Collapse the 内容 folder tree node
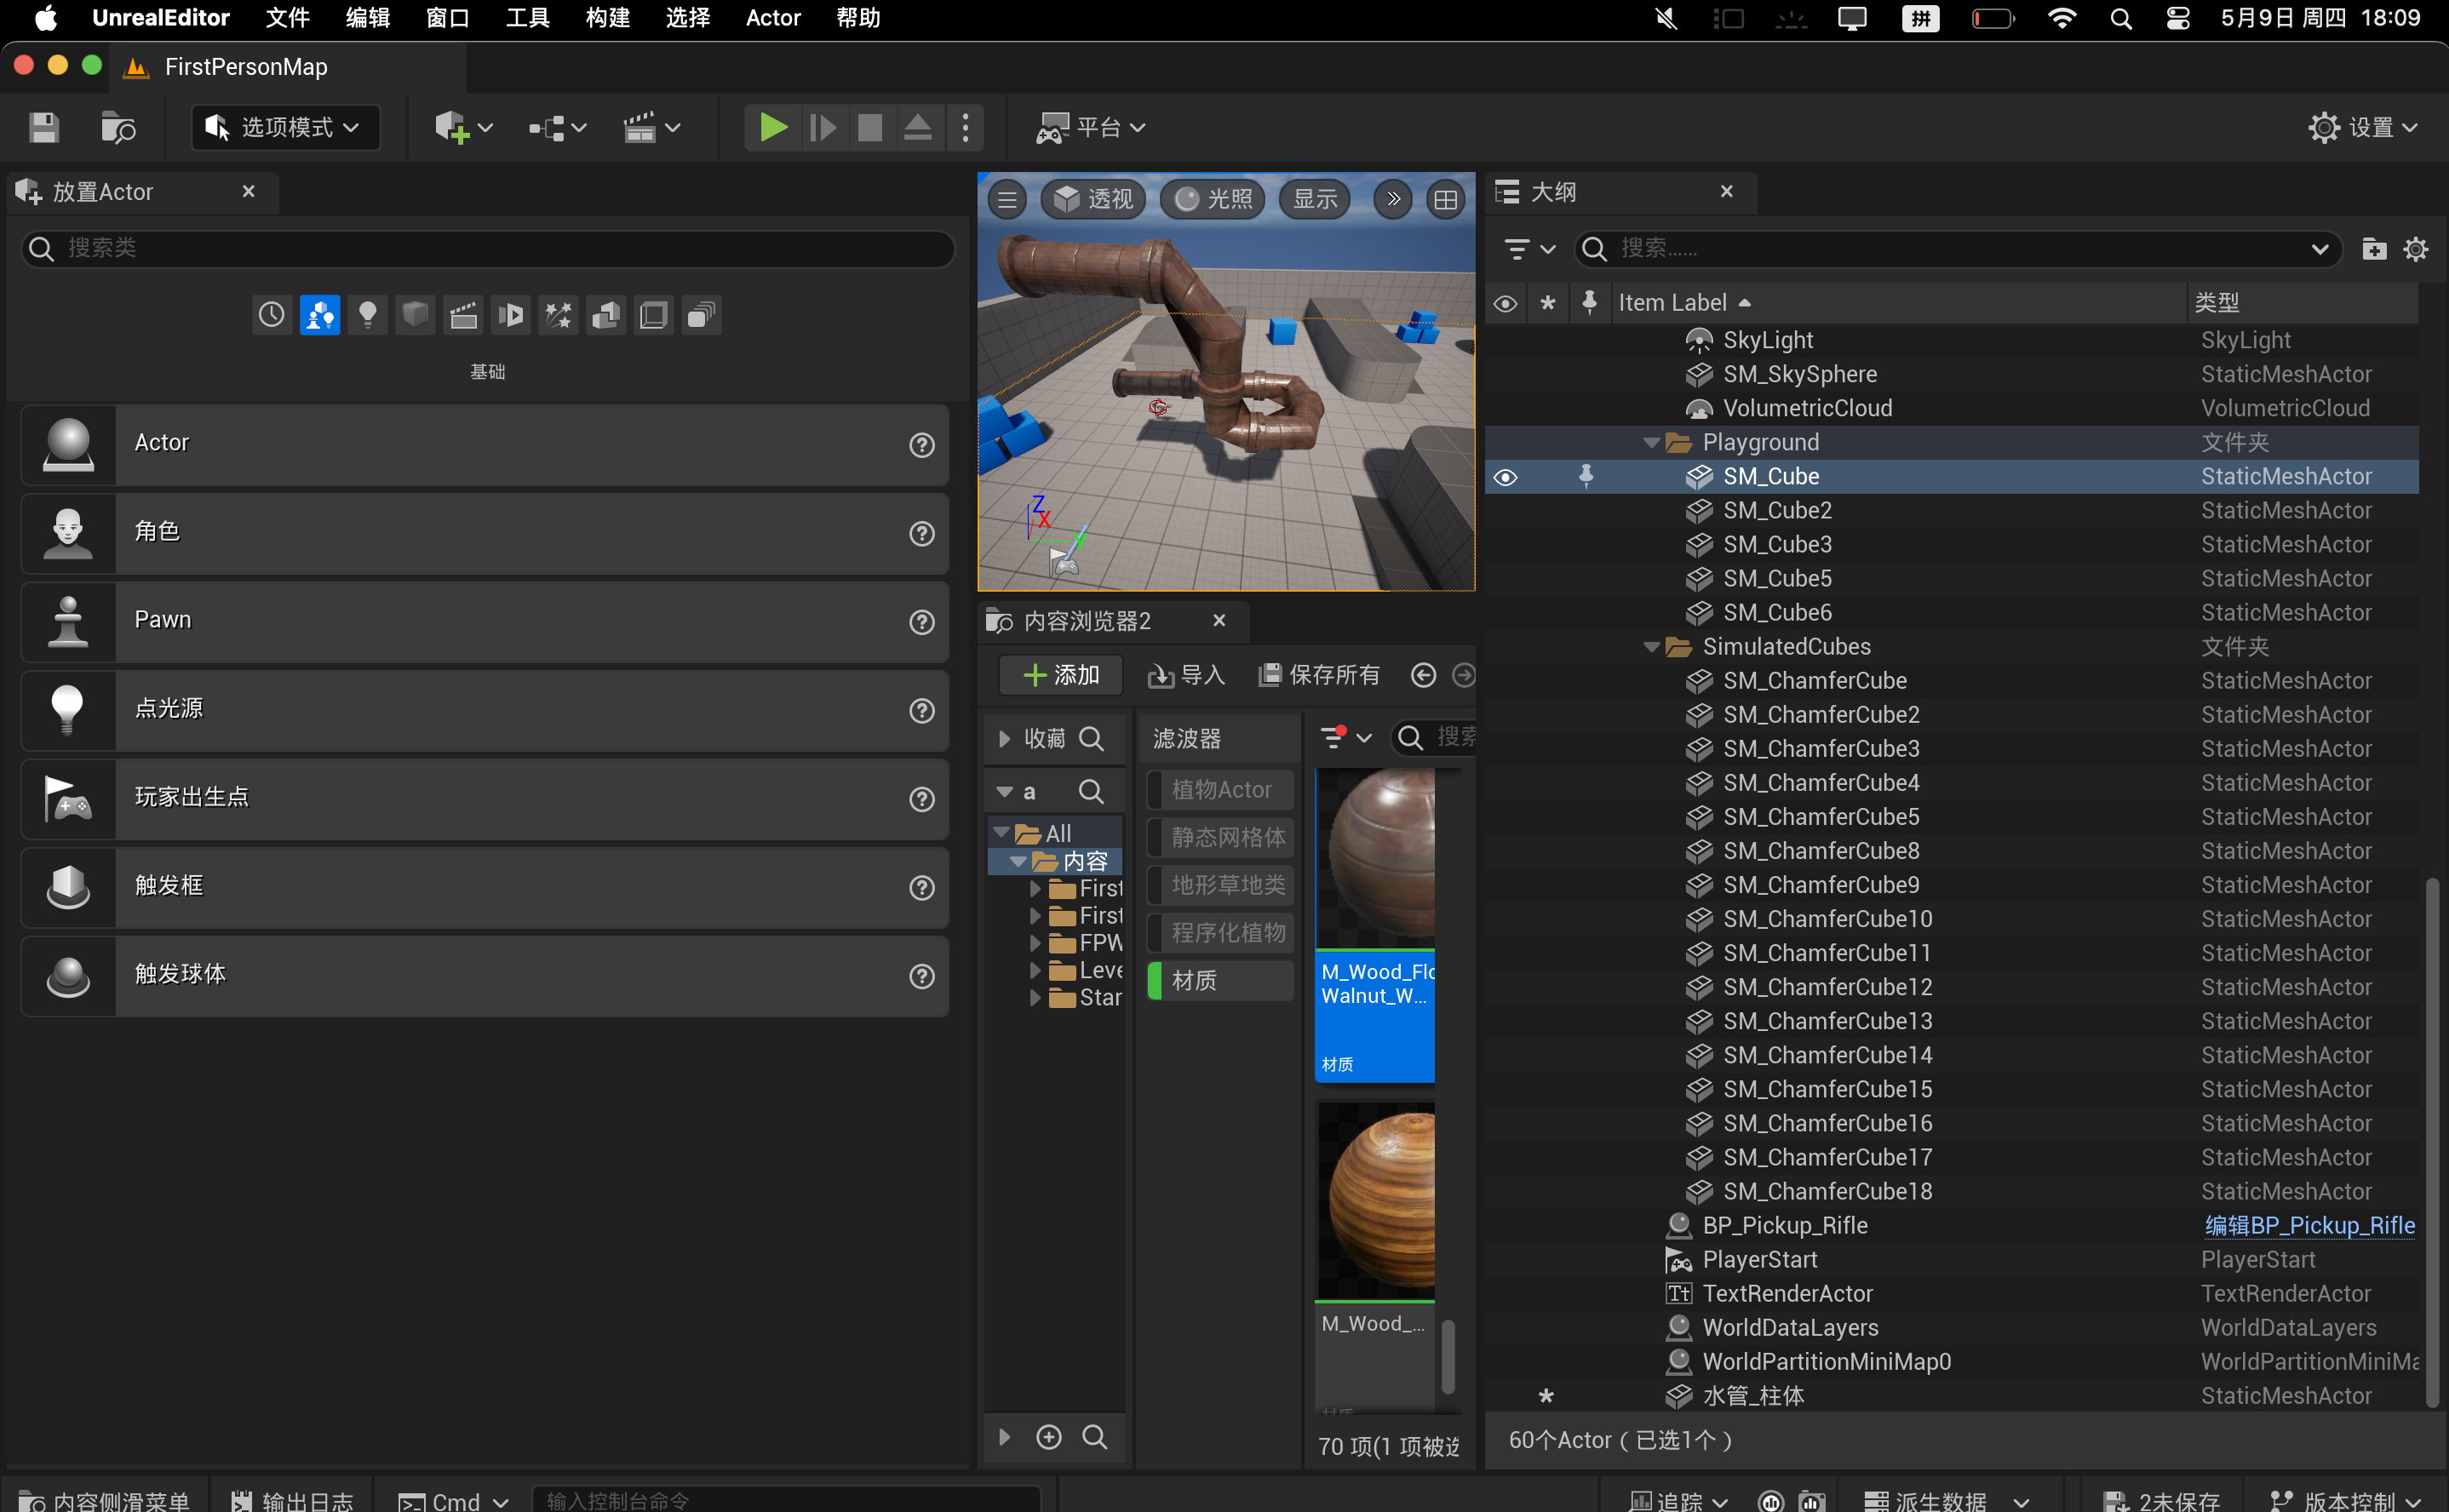The image size is (2449, 1512). (x=1018, y=862)
